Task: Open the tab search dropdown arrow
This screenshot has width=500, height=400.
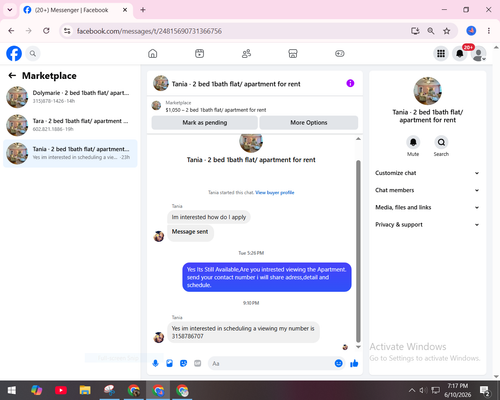Action: [x=10, y=10]
